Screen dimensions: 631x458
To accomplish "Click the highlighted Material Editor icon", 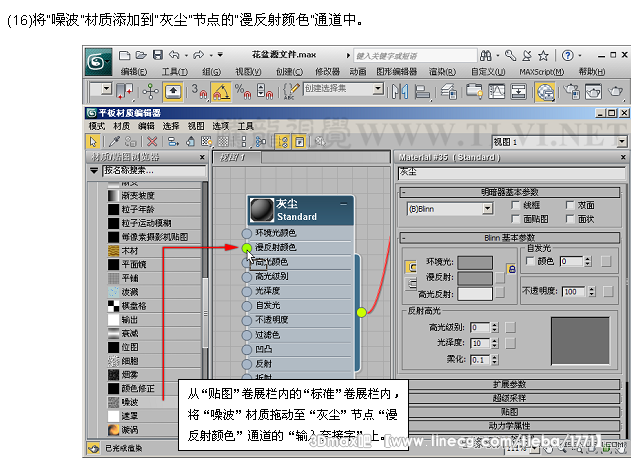I will tap(545, 92).
